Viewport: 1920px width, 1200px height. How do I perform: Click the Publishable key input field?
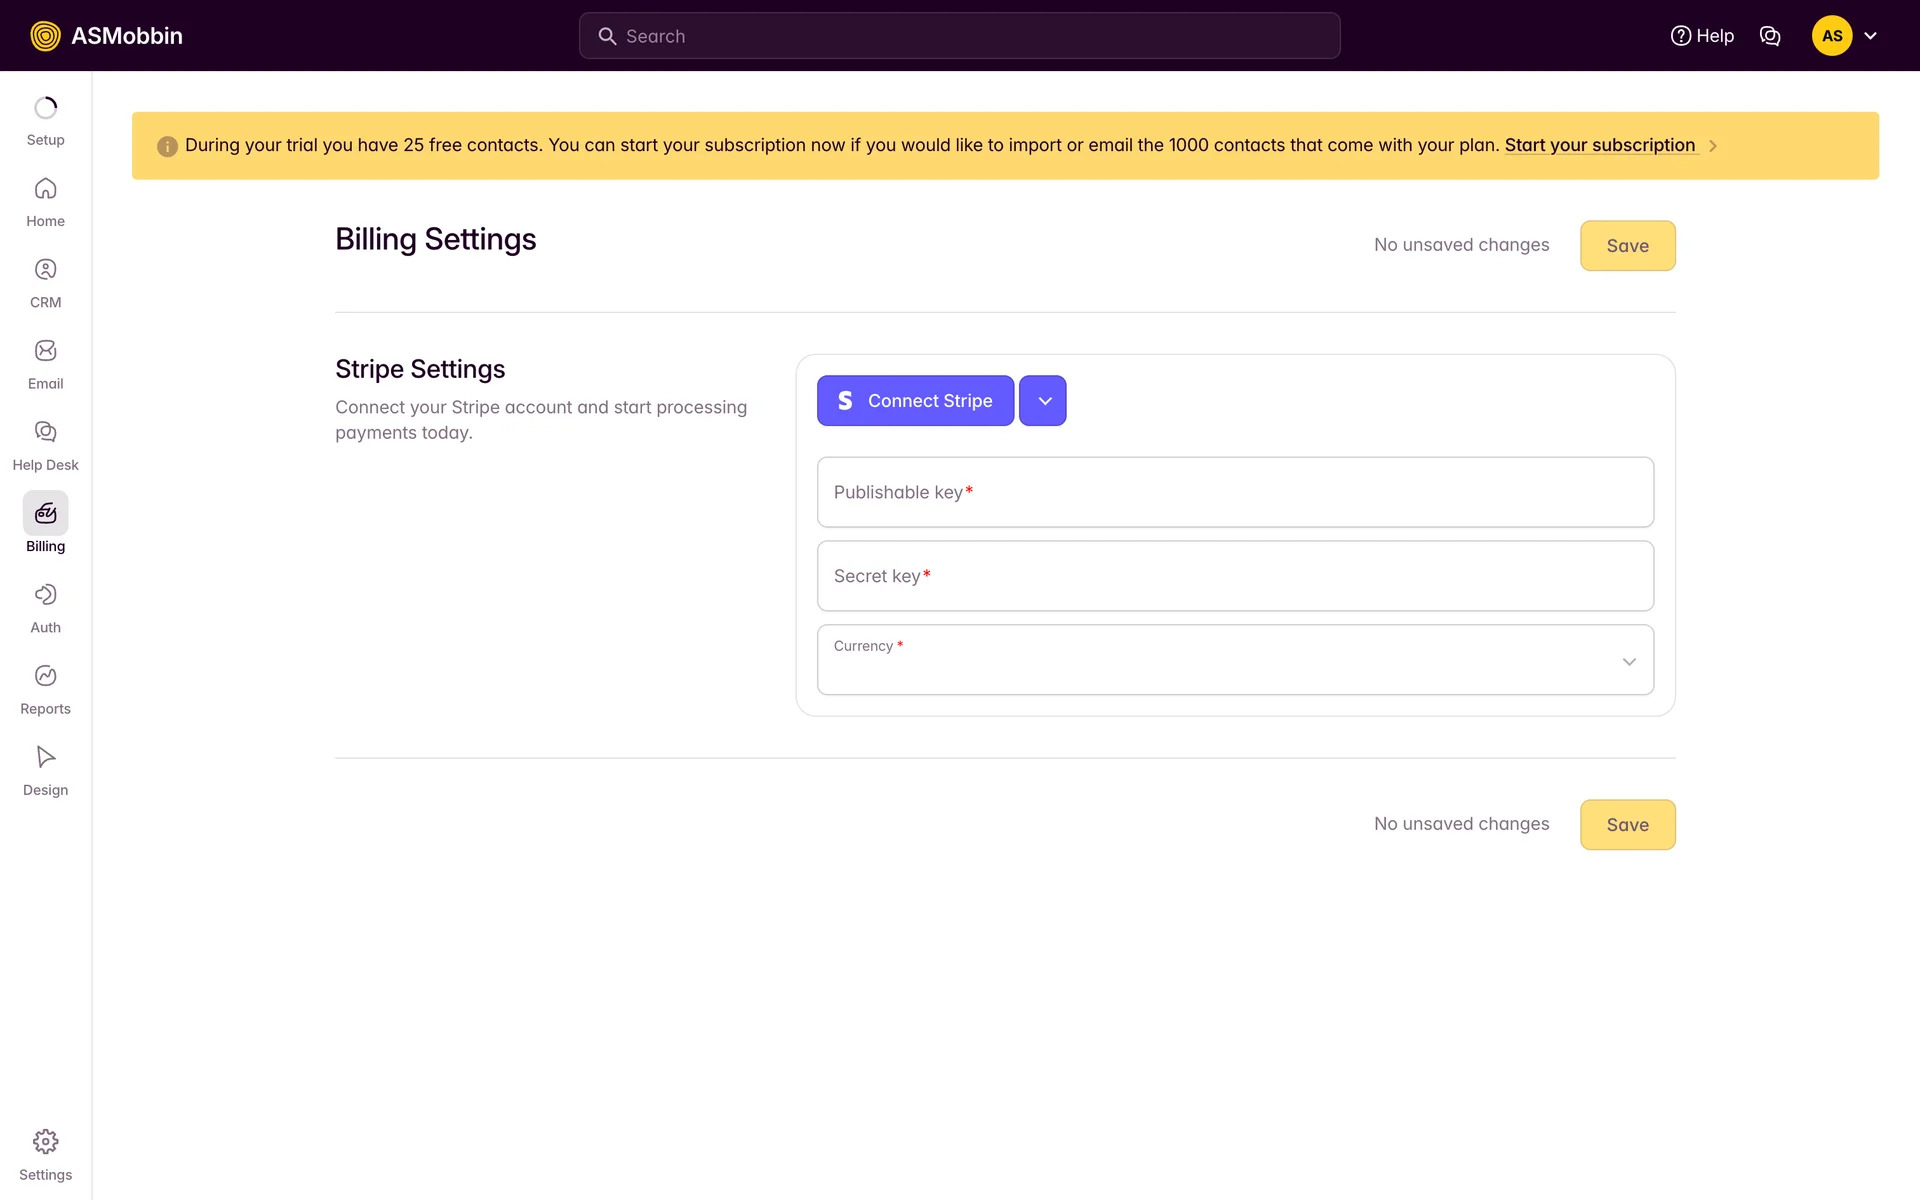1235,492
